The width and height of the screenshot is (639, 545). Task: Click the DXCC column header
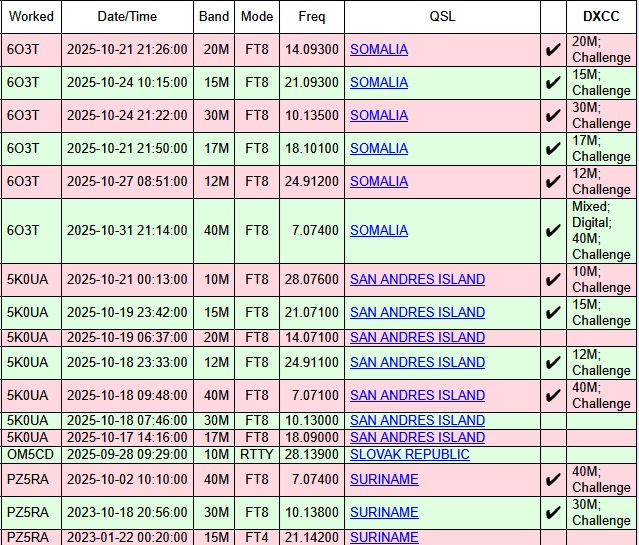(x=601, y=17)
